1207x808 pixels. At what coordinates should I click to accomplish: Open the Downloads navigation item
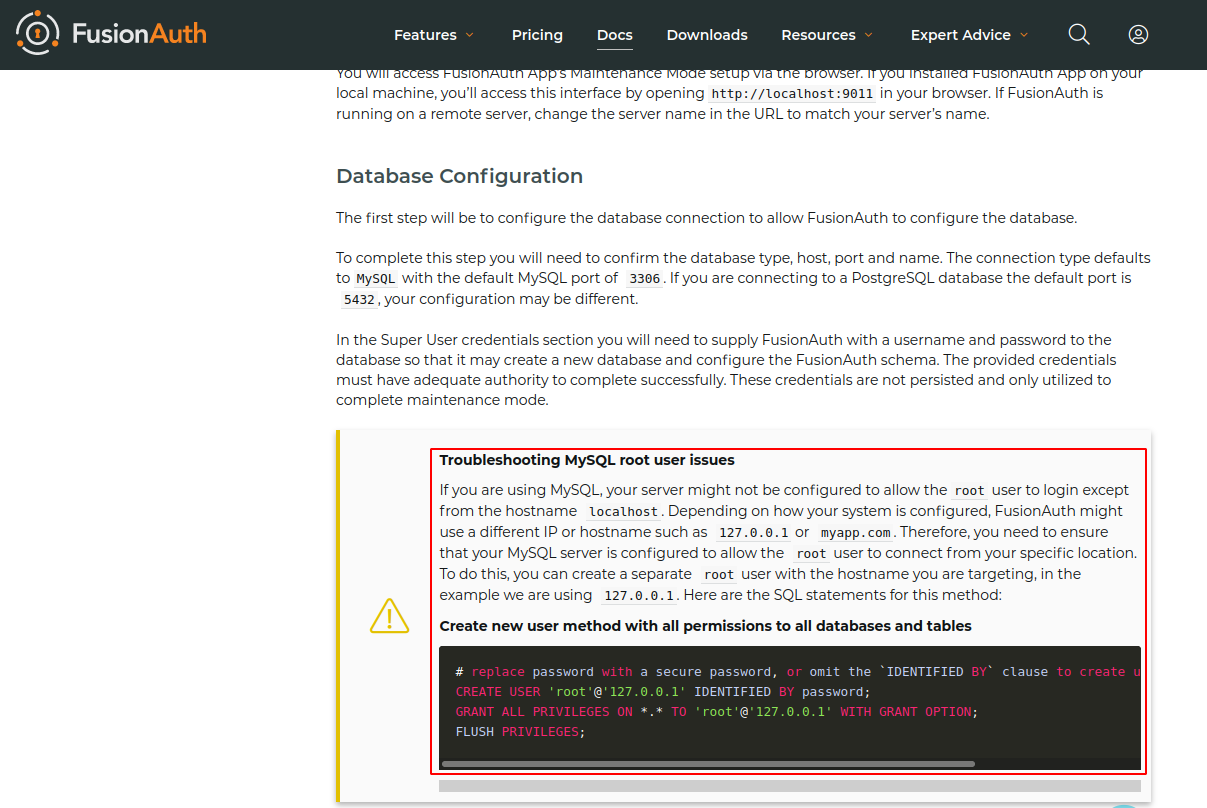click(707, 35)
